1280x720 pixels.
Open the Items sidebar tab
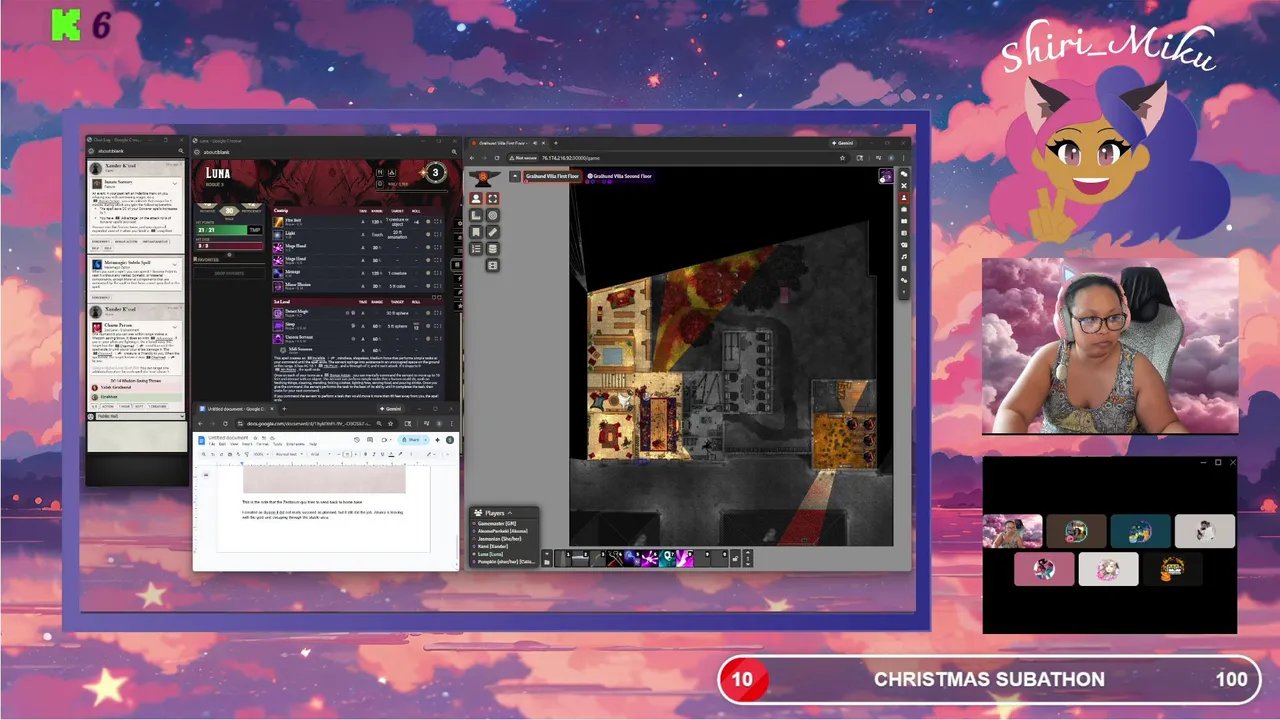point(904,209)
